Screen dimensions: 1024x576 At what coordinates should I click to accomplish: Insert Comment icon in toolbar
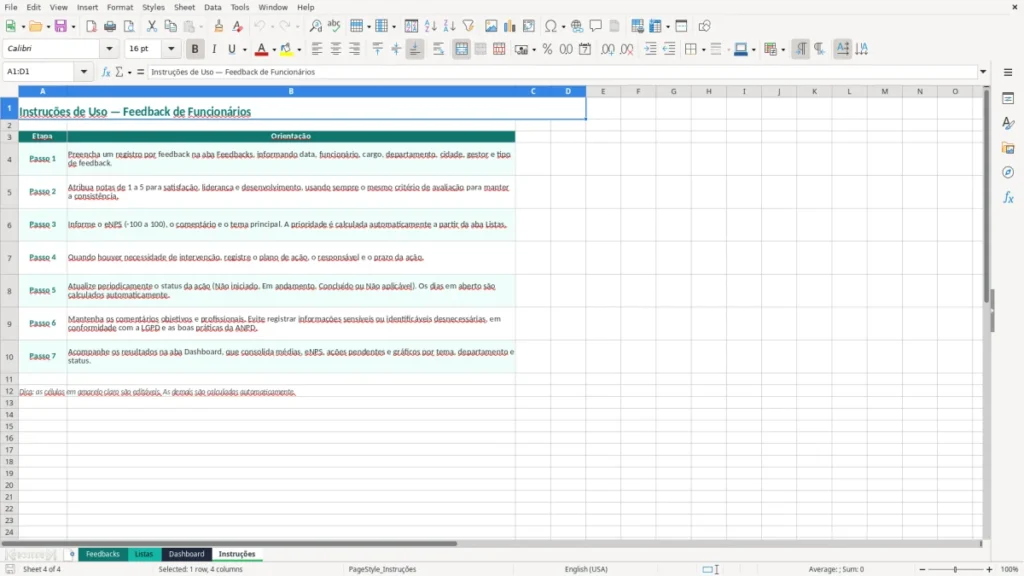[x=596, y=26]
